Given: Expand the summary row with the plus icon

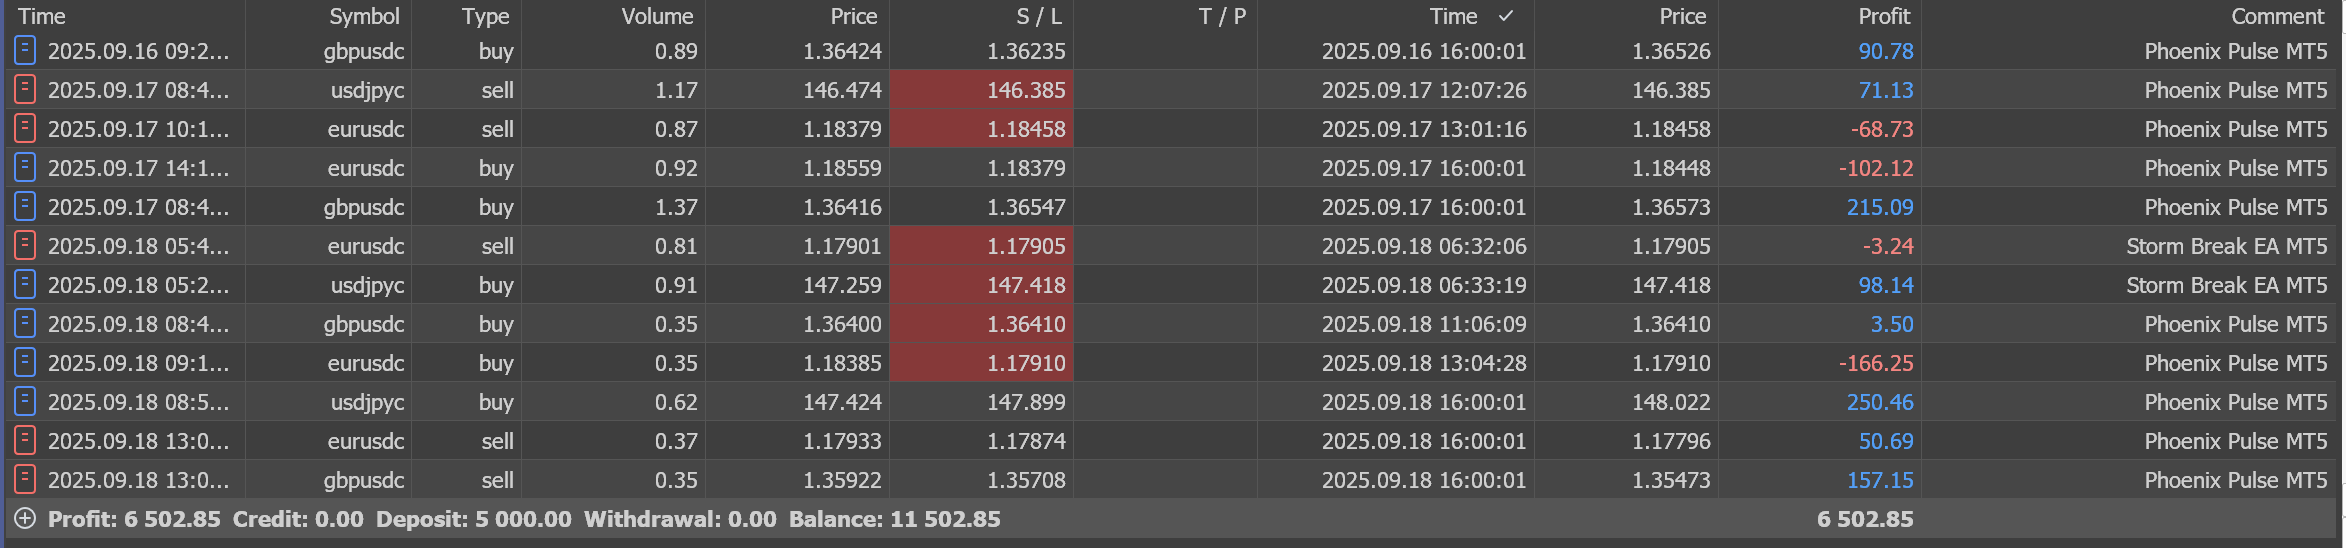Looking at the screenshot, I should [x=25, y=519].
